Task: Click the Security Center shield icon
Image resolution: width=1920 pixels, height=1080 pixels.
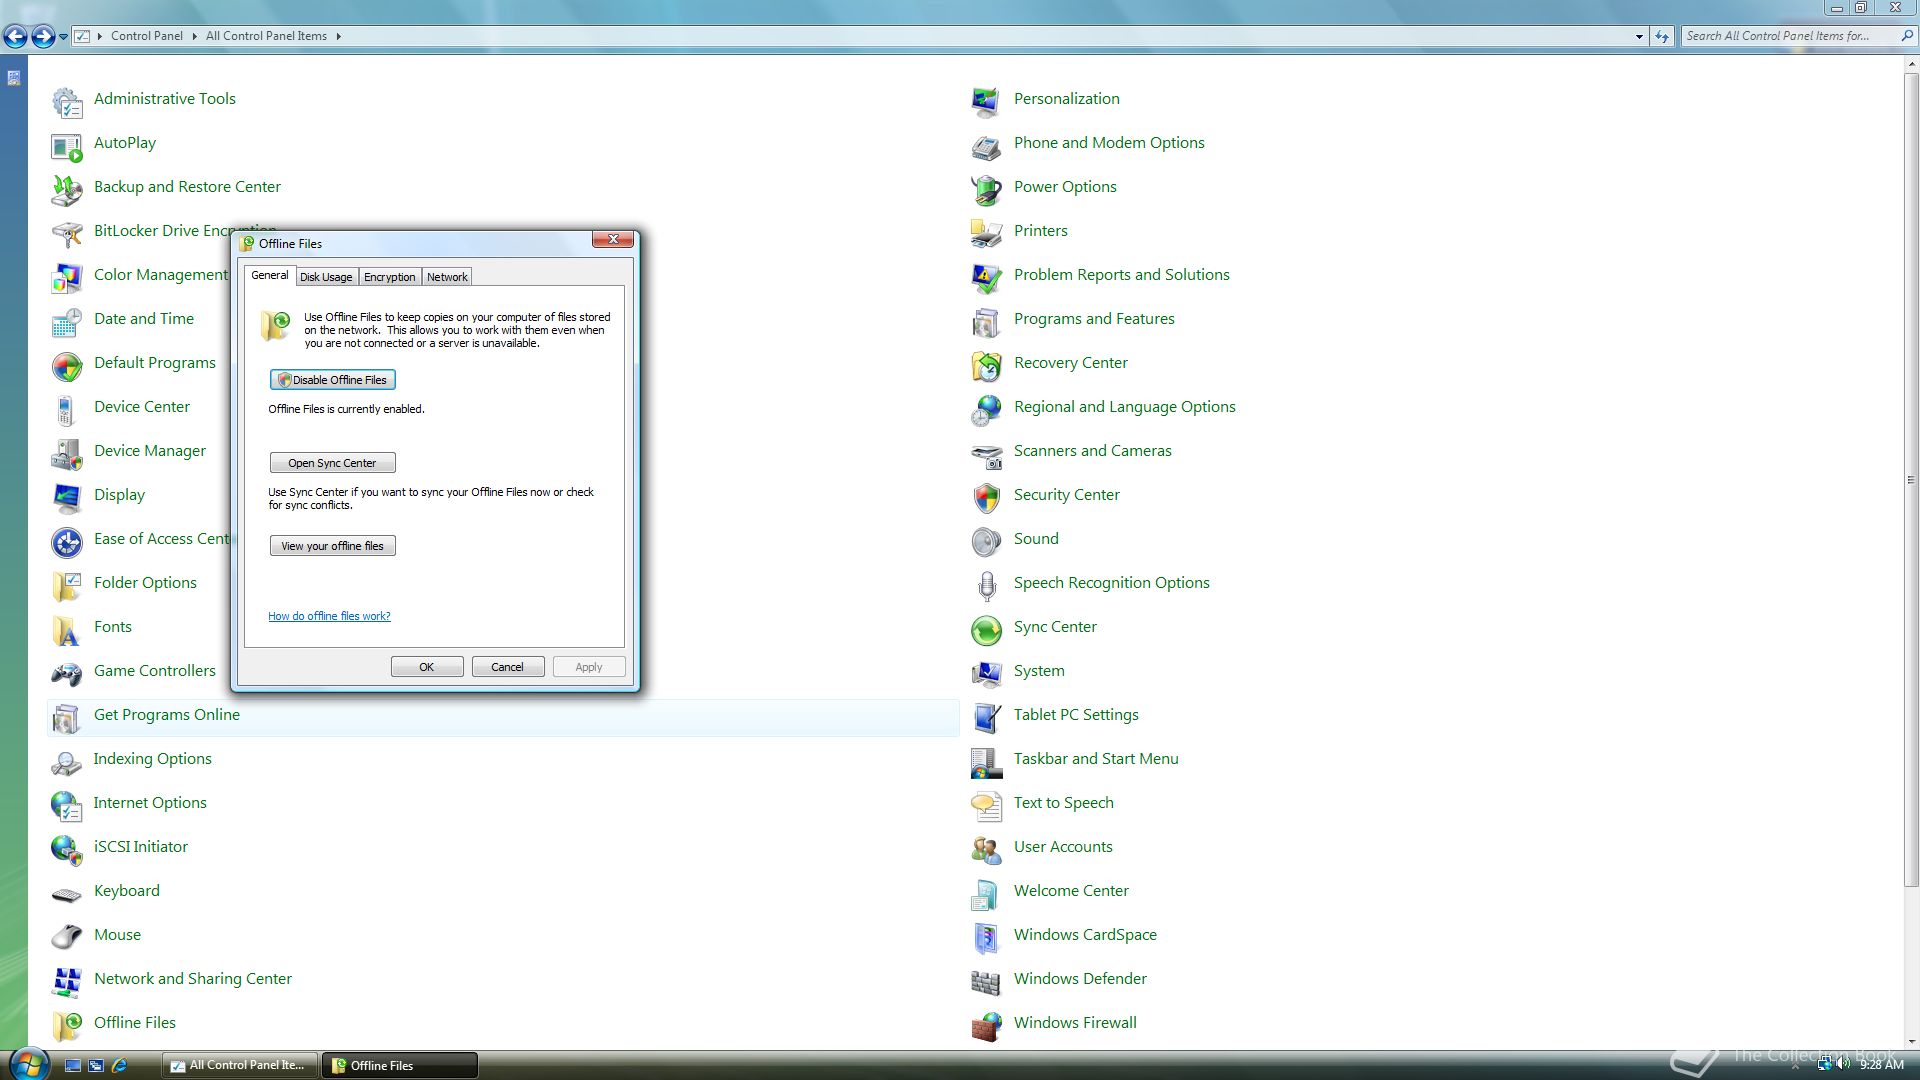Action: pyautogui.click(x=986, y=496)
